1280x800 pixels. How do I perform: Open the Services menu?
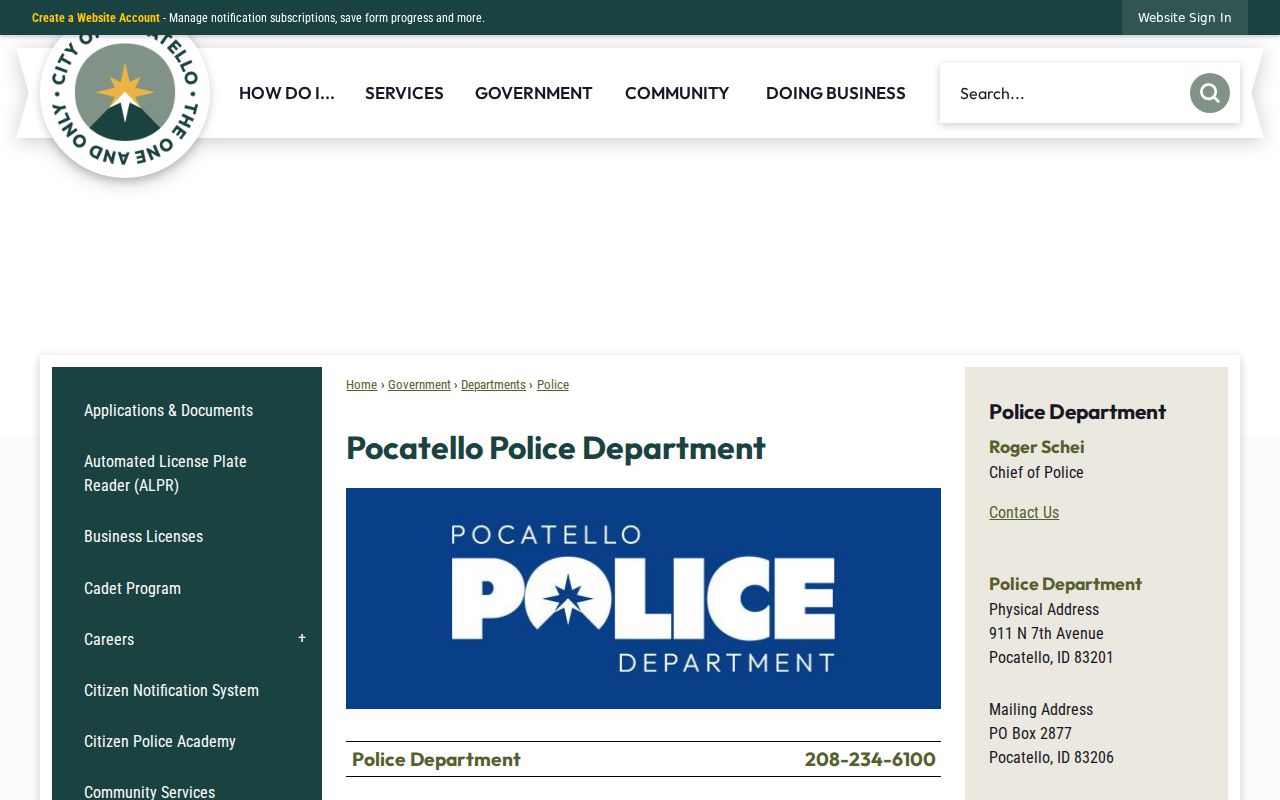[404, 93]
